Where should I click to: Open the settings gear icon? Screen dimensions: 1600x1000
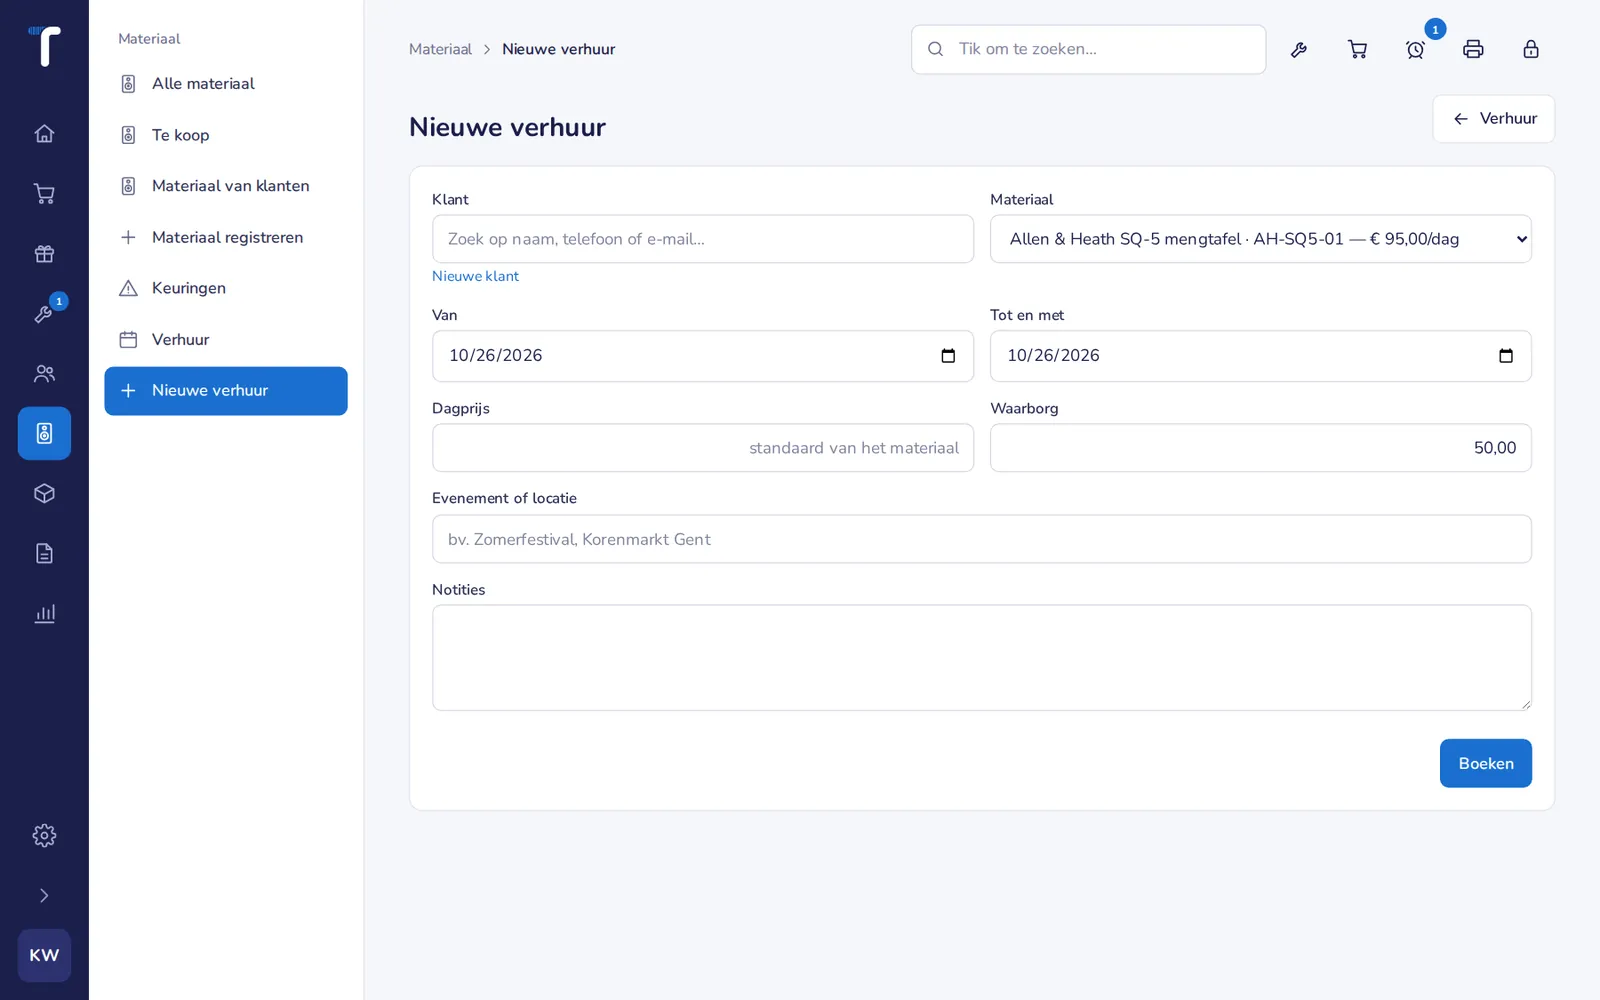click(44, 835)
